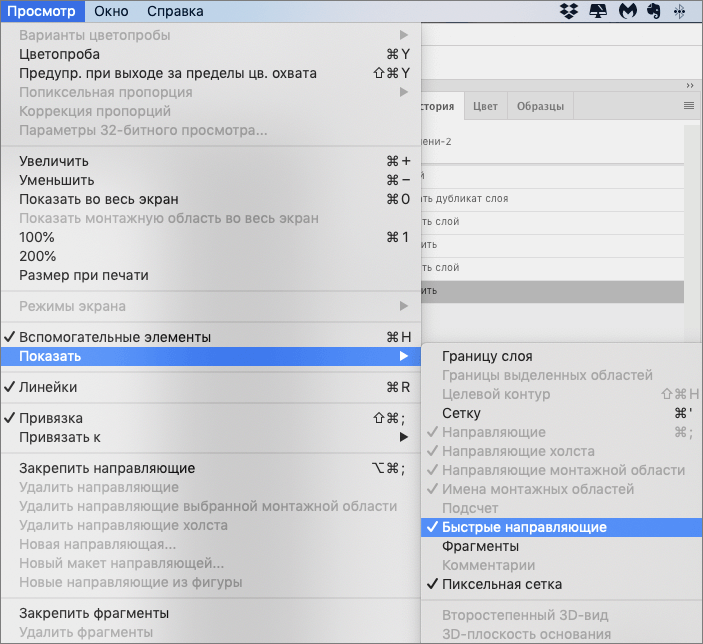
Task: Open the Dropbox menu bar icon
Action: pyautogui.click(x=569, y=11)
